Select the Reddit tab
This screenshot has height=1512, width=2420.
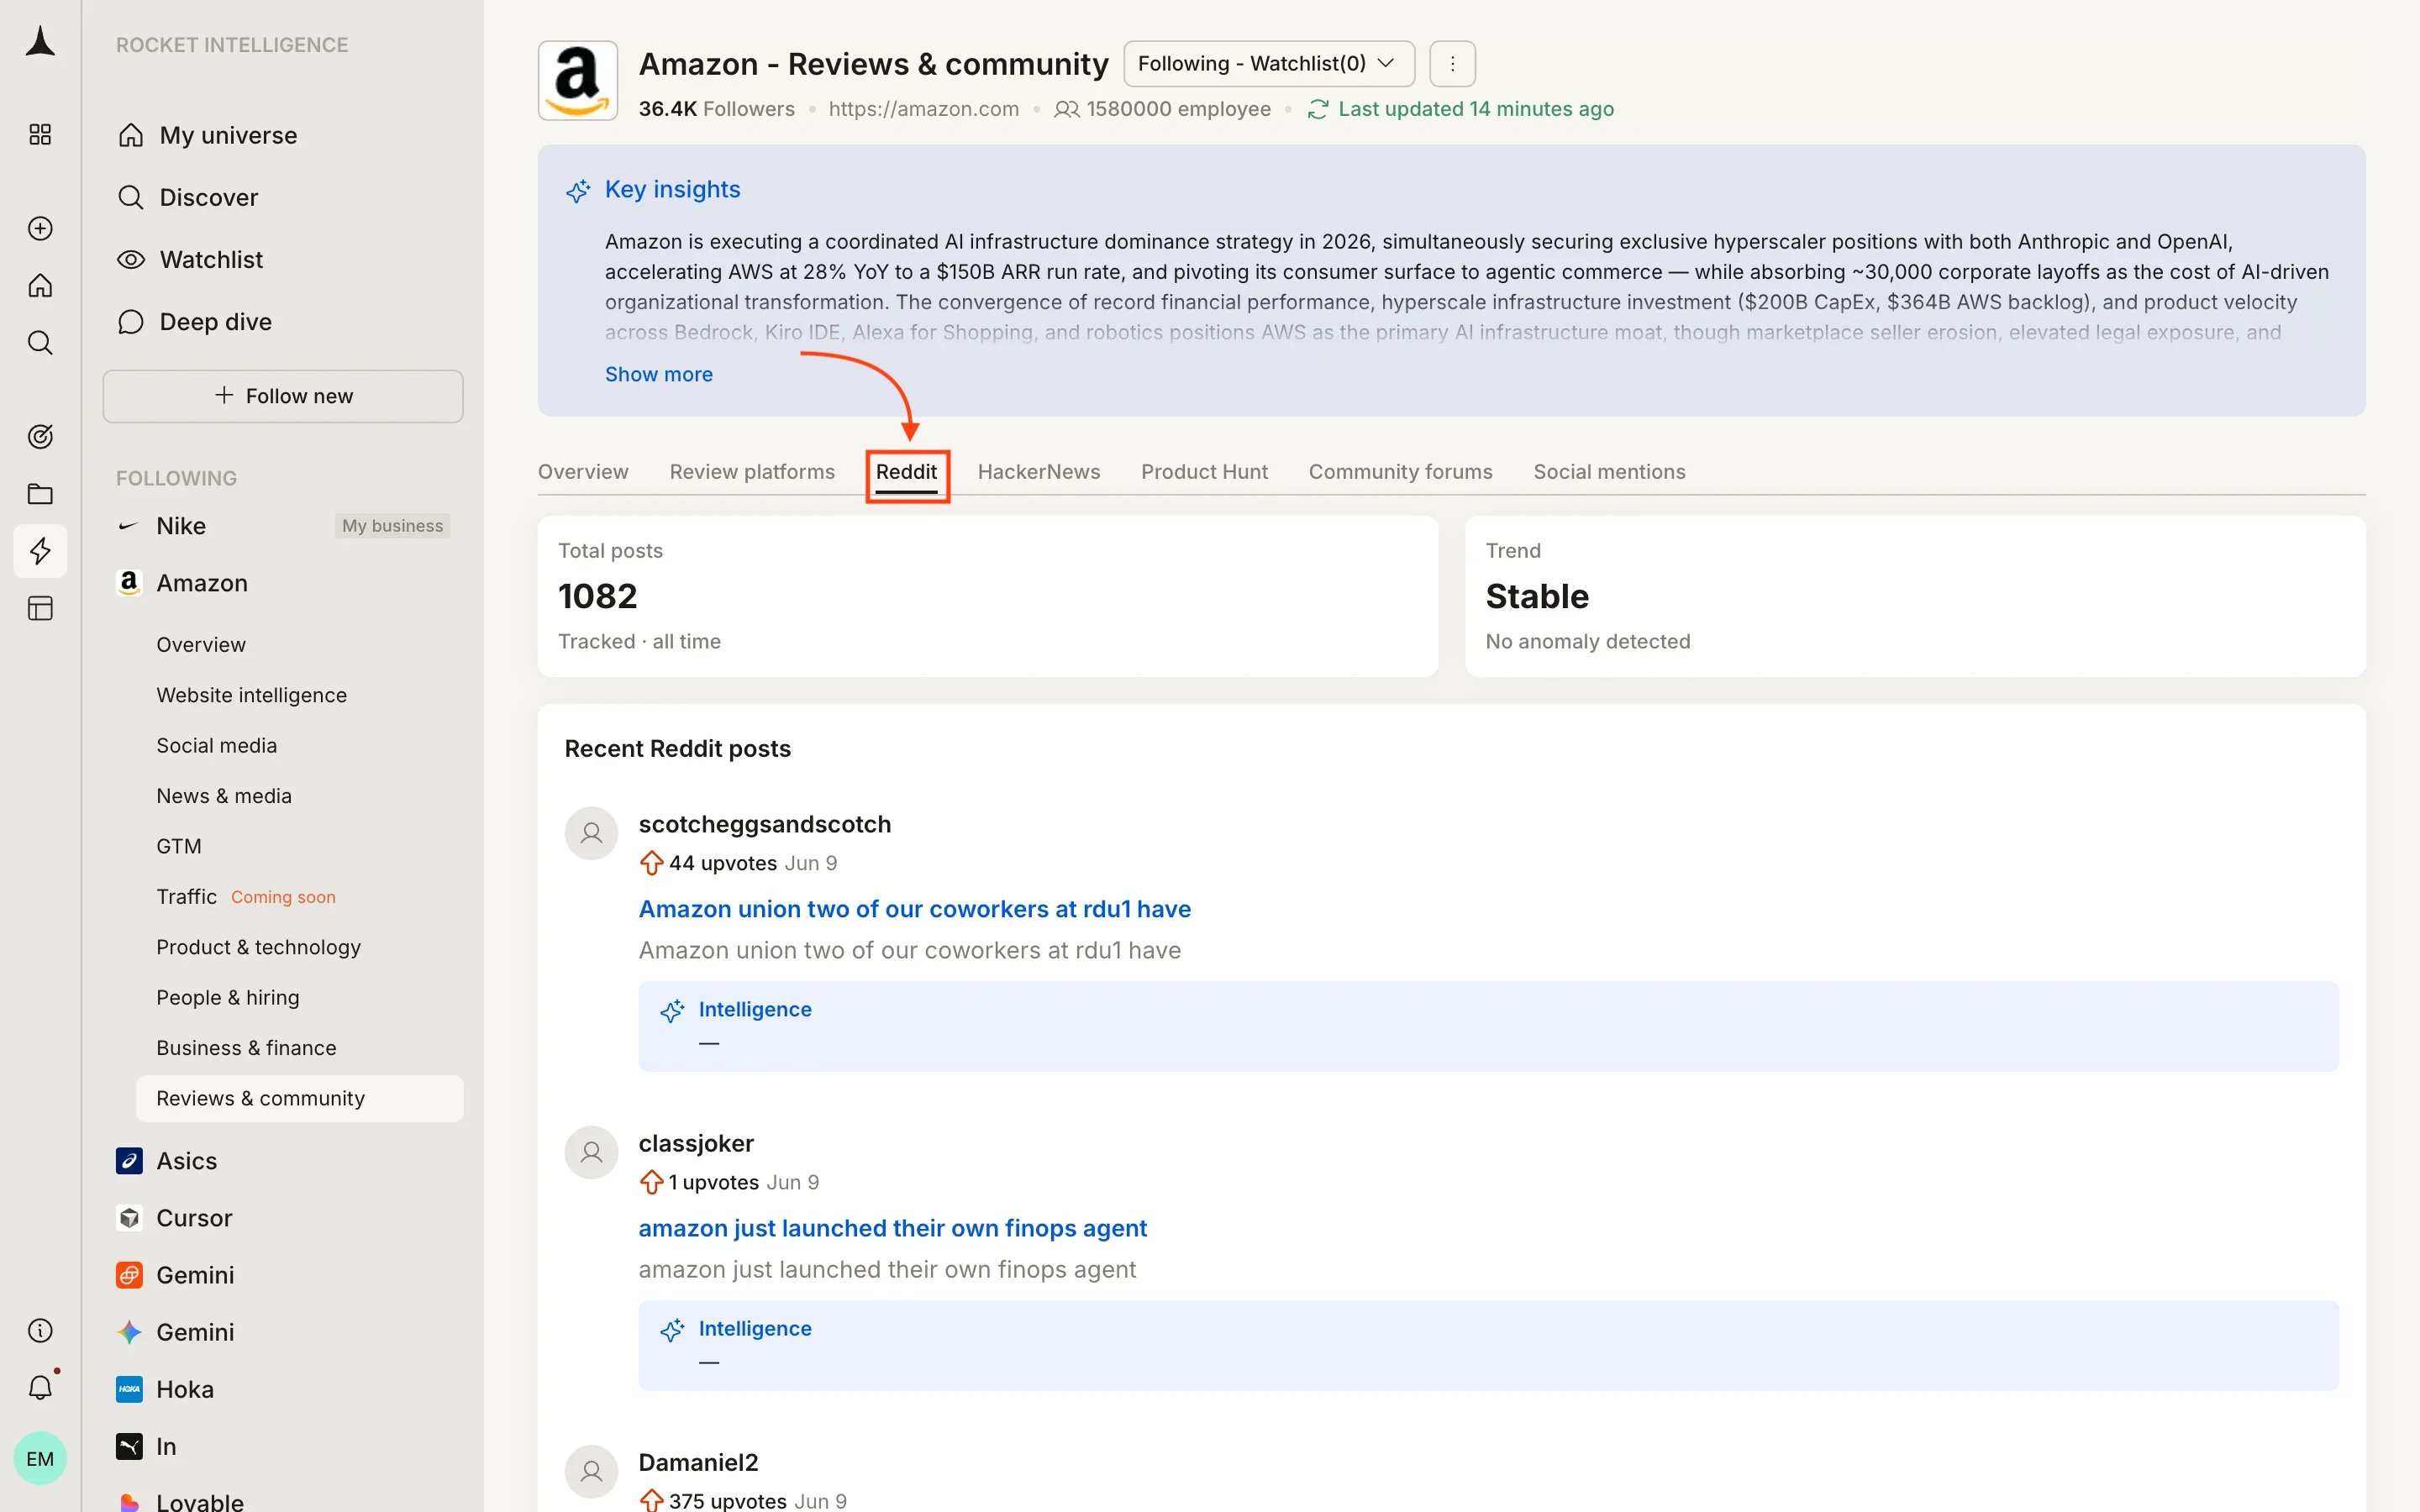[907, 472]
